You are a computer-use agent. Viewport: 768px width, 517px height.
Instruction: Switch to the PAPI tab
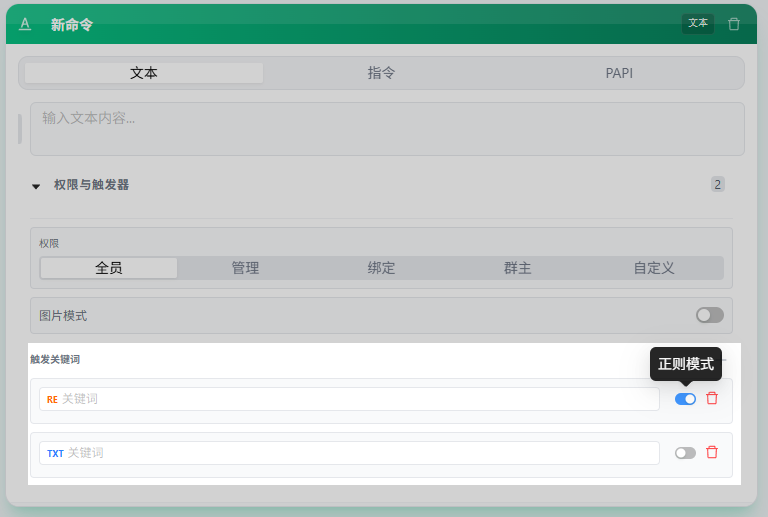pyautogui.click(x=619, y=73)
